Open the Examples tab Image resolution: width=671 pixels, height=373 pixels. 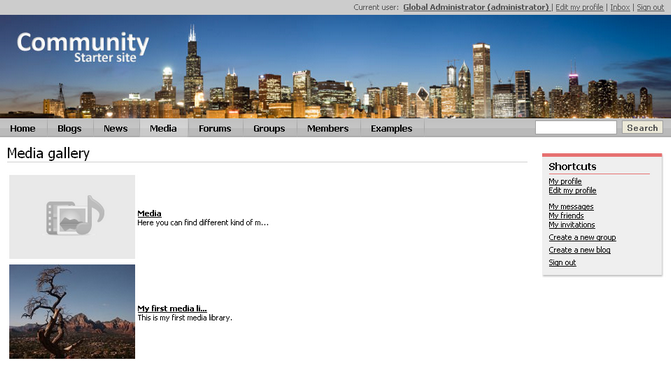392,128
